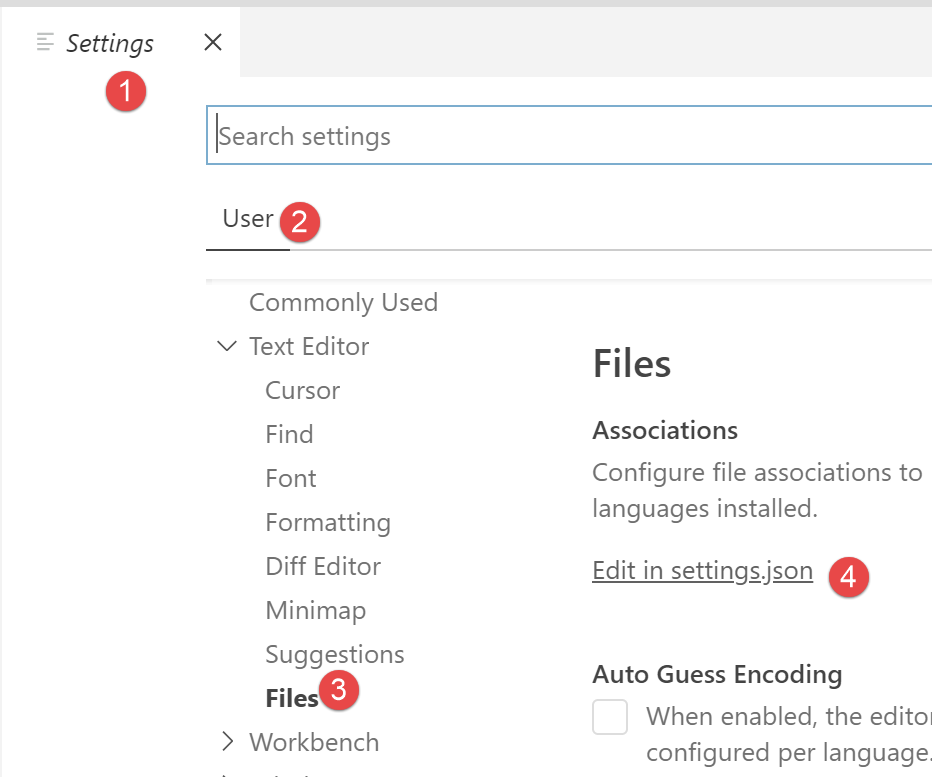Close the Settings tab
Image resolution: width=932 pixels, height=777 pixels.
(x=212, y=42)
